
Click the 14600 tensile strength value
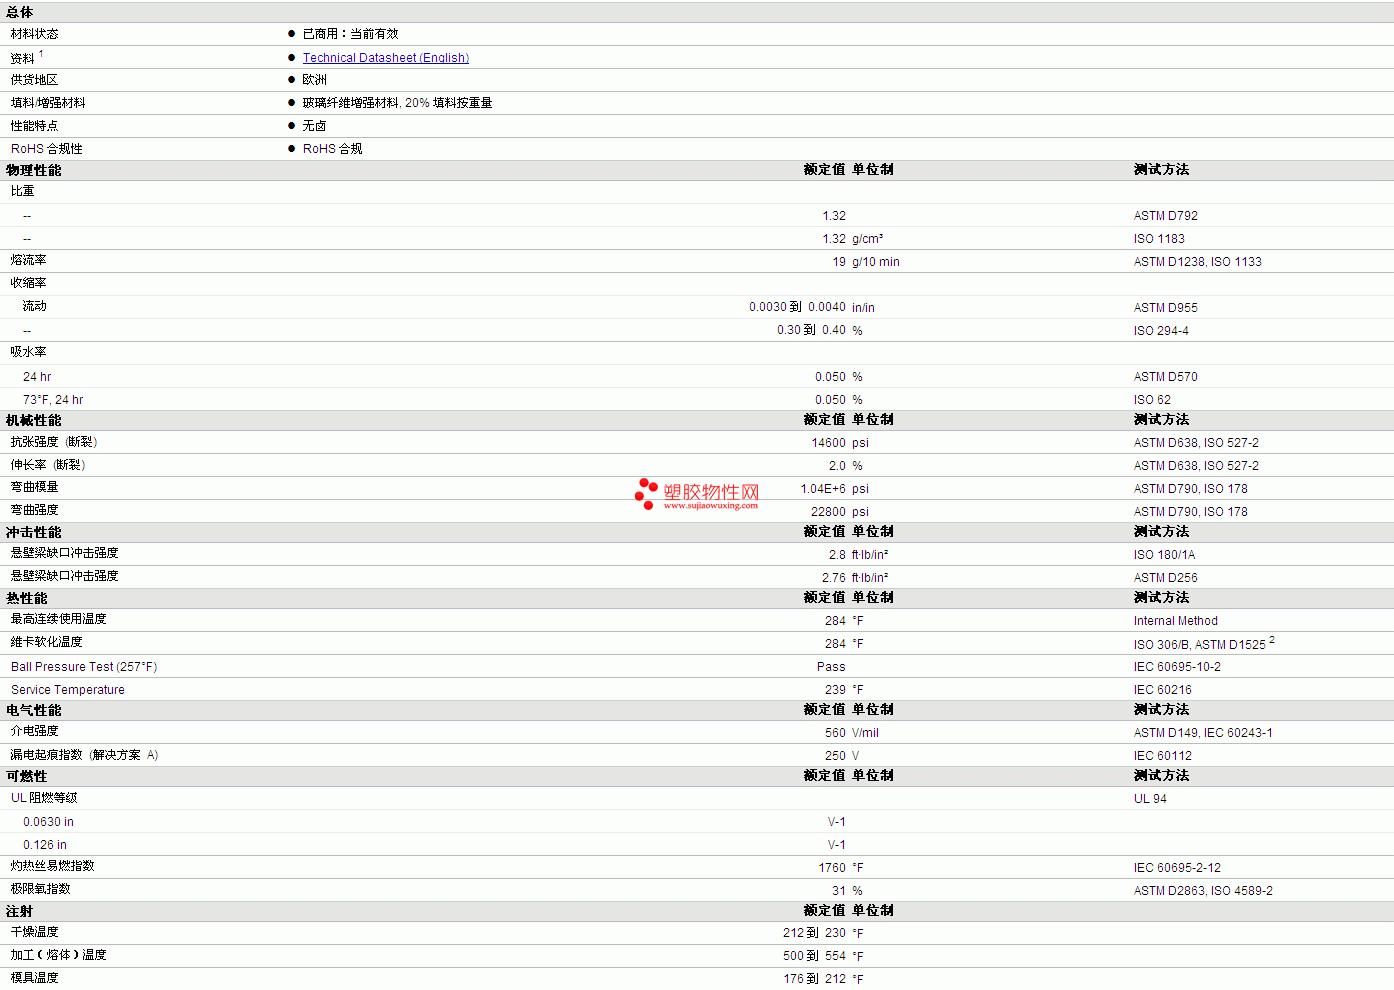[x=828, y=443]
